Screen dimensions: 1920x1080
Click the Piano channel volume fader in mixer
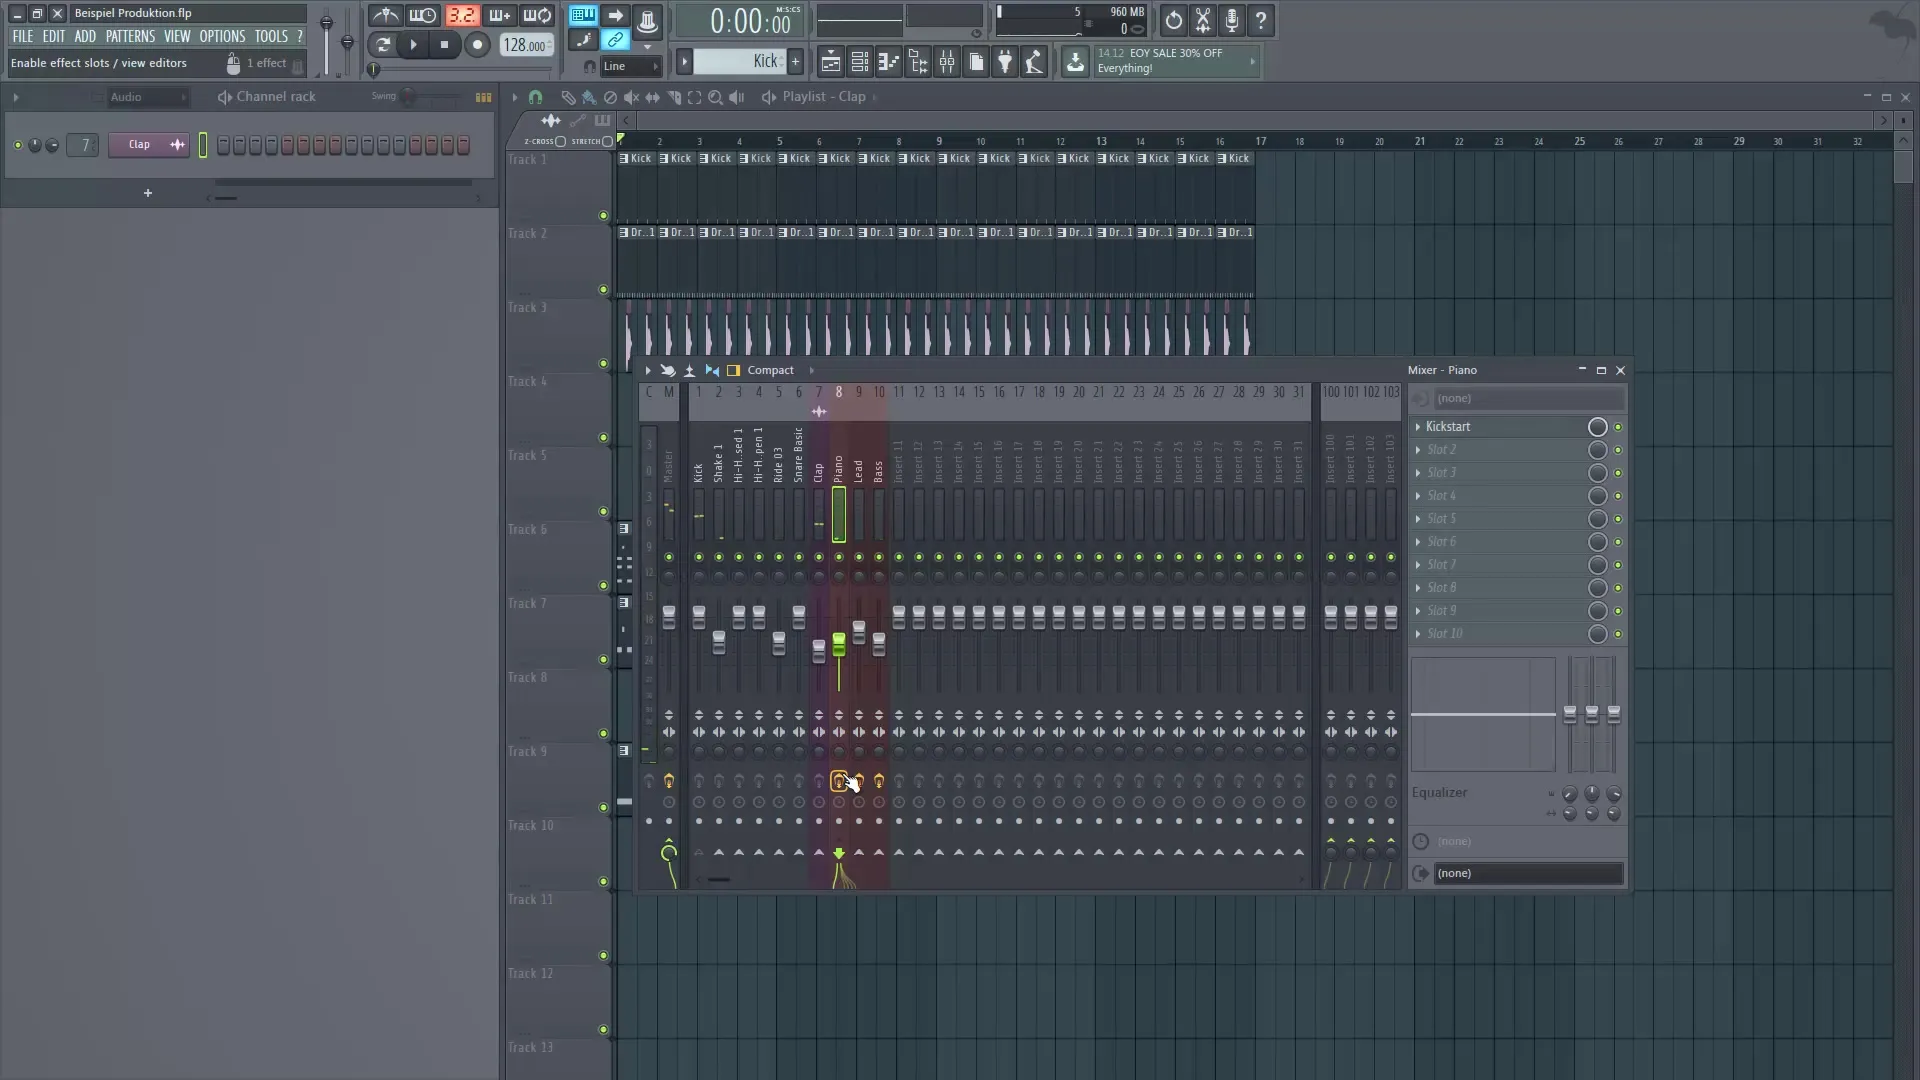pyautogui.click(x=839, y=646)
